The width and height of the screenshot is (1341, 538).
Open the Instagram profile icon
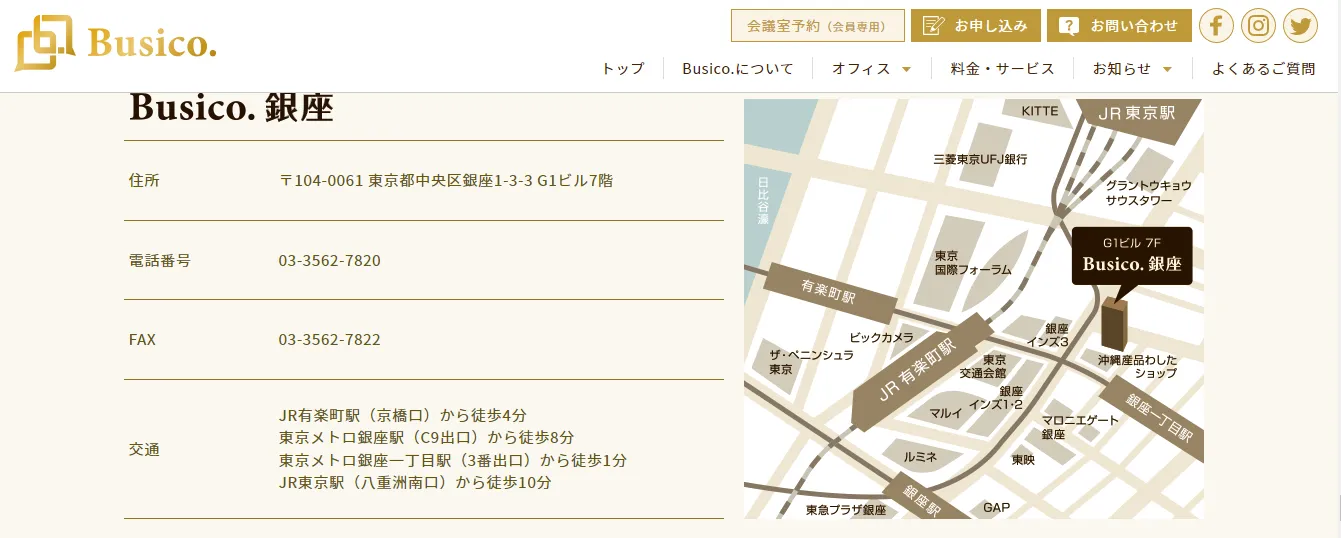pos(1258,26)
